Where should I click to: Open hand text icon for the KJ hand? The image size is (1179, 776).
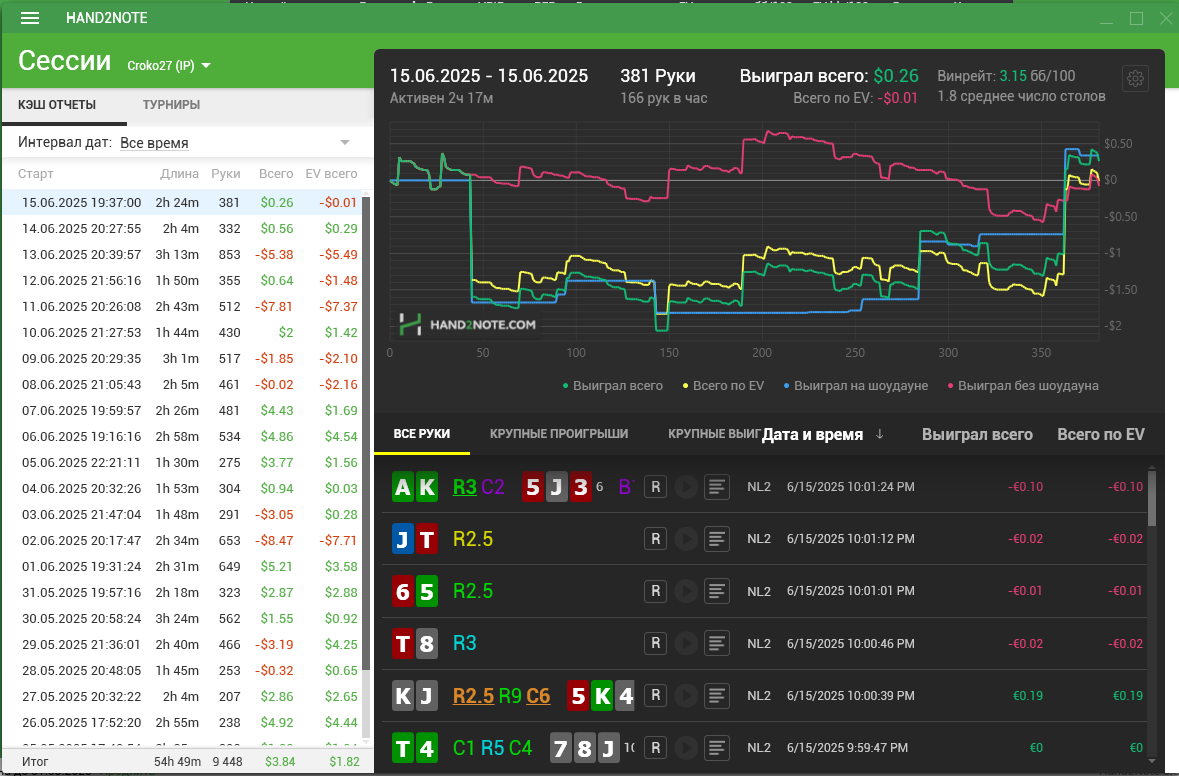(717, 696)
